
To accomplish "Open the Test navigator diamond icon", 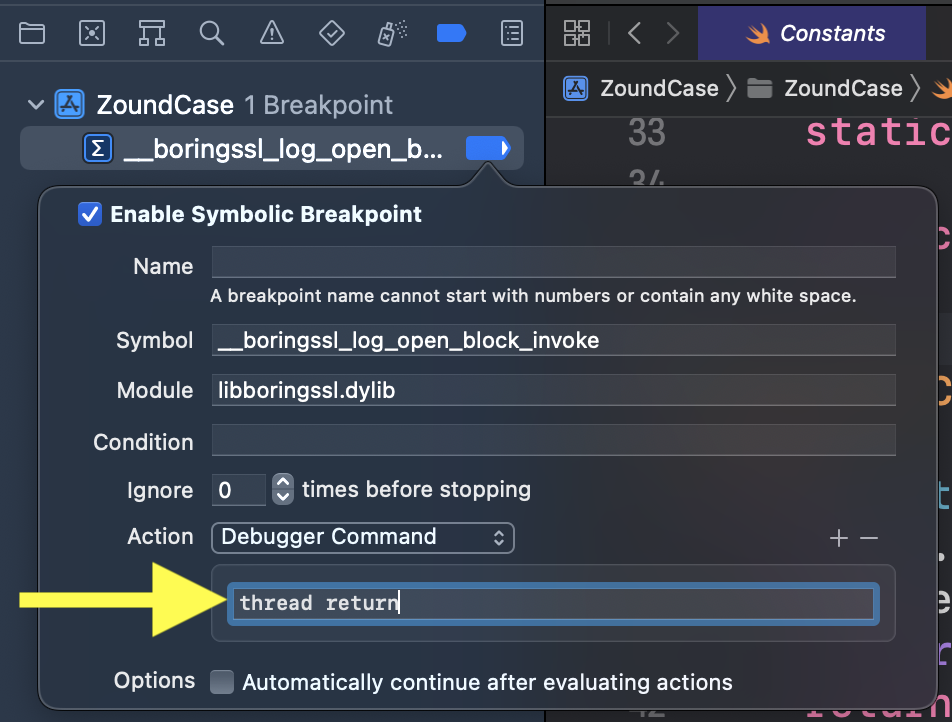I will pyautogui.click(x=331, y=33).
